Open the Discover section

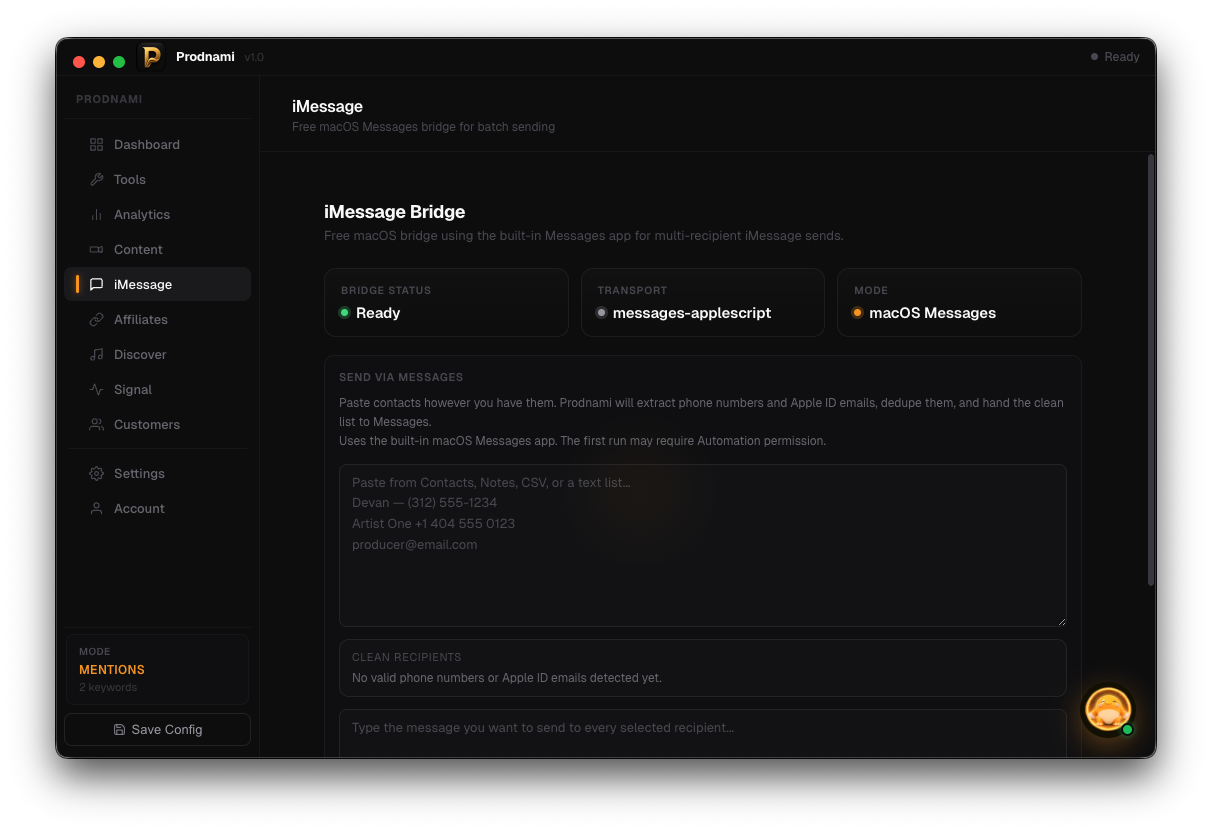(x=157, y=355)
